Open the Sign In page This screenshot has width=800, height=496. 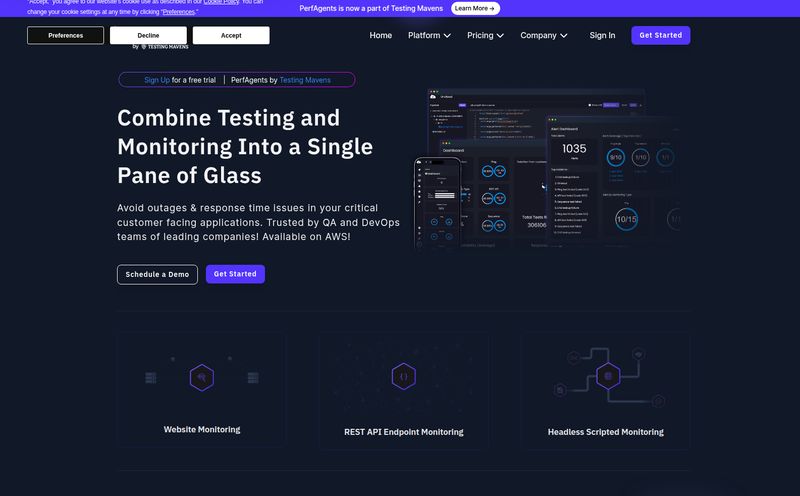[x=602, y=35]
